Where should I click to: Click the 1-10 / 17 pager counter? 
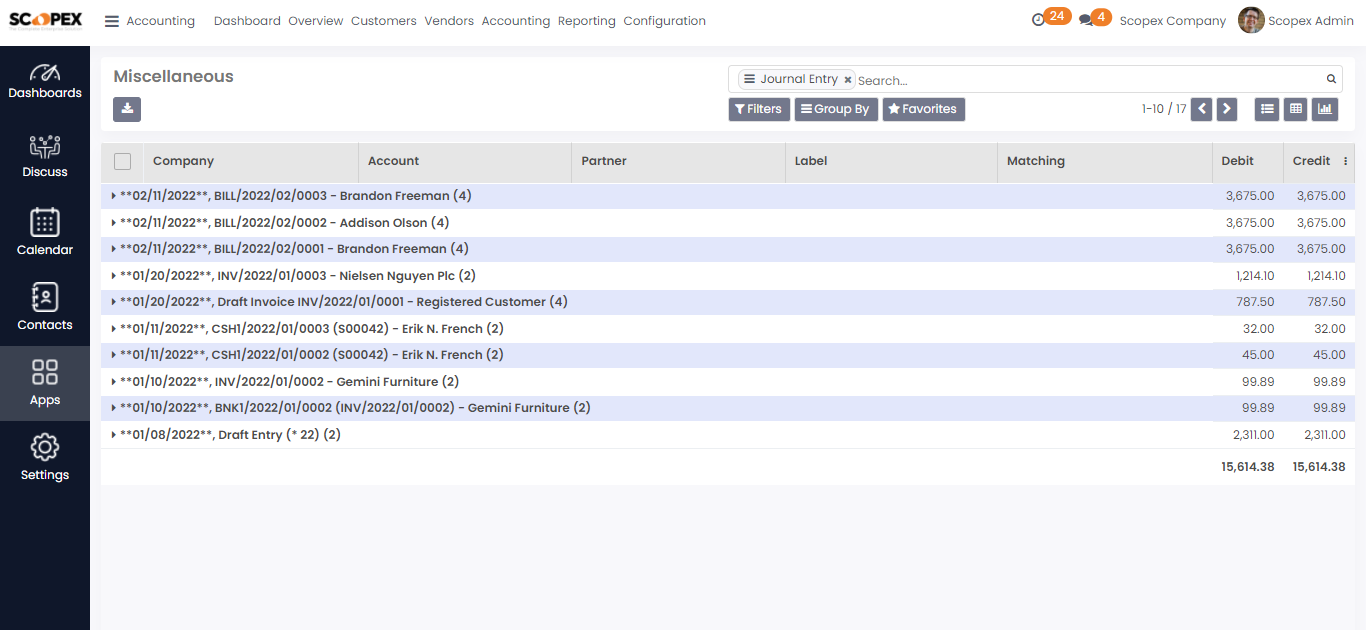tap(1164, 109)
